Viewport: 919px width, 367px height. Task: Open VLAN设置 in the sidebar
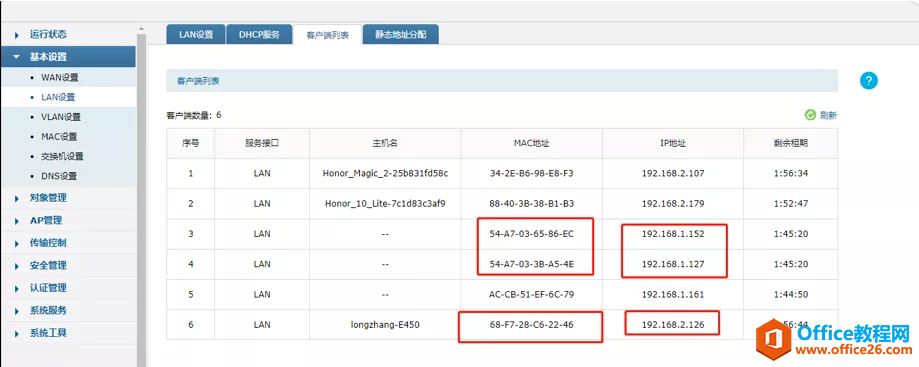[61, 117]
